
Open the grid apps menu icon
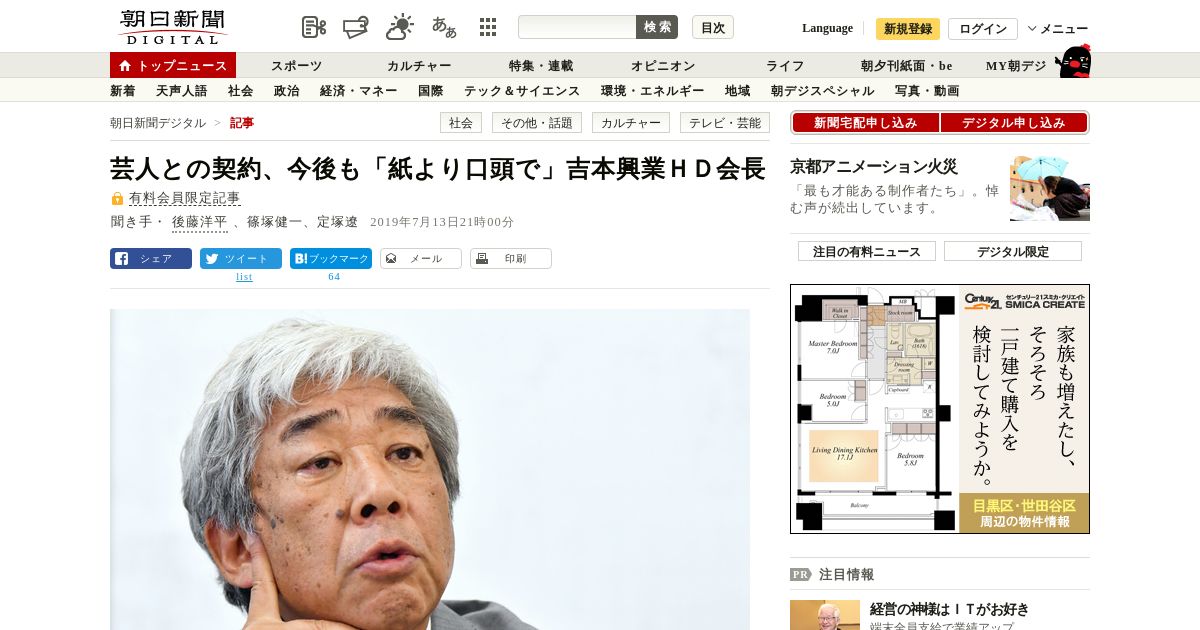pyautogui.click(x=488, y=27)
